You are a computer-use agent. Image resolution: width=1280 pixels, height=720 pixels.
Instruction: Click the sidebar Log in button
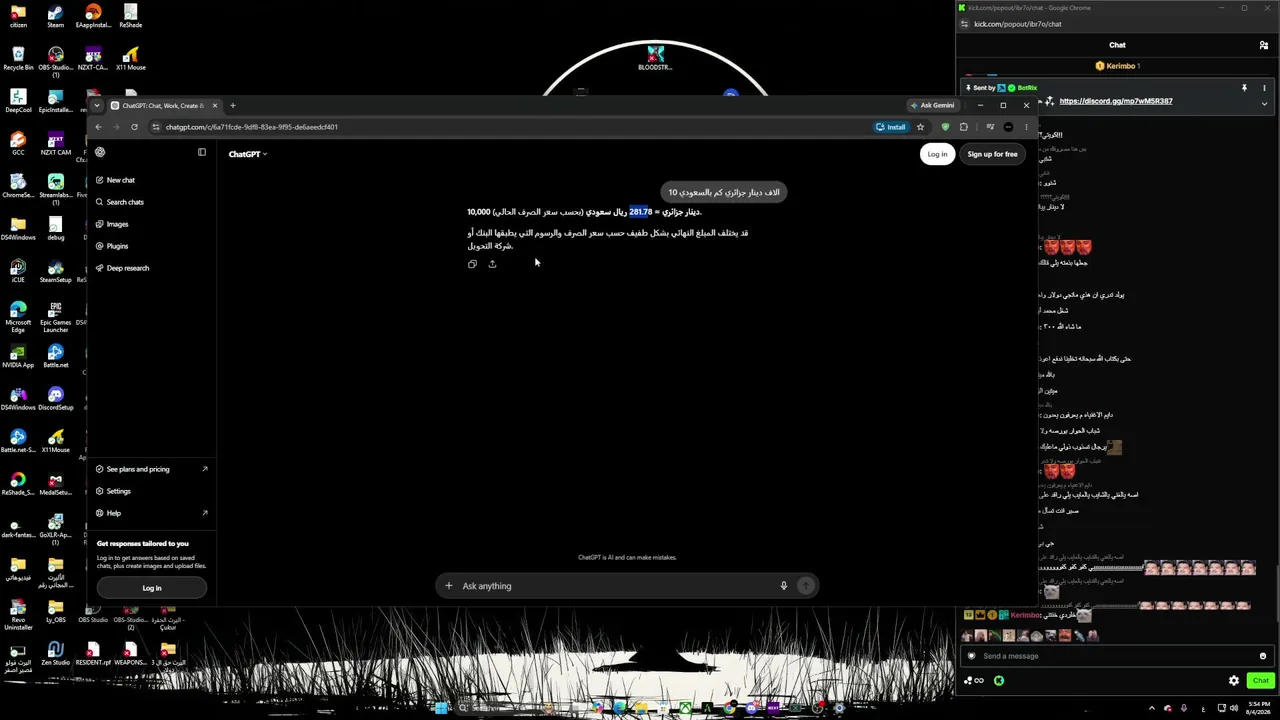(x=152, y=588)
